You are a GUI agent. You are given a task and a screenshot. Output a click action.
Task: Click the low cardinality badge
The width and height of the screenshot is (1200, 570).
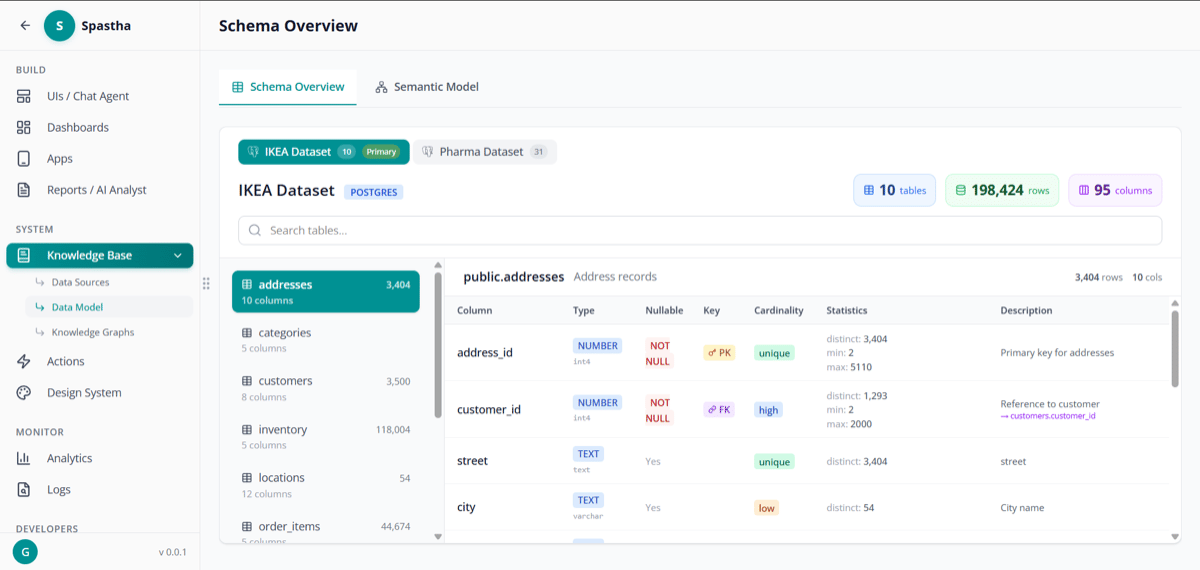tap(766, 508)
